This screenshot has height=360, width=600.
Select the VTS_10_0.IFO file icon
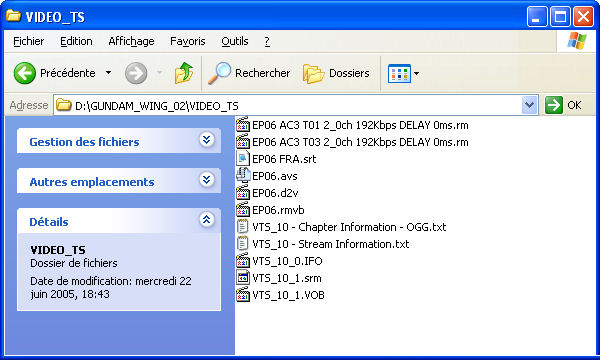(x=243, y=261)
